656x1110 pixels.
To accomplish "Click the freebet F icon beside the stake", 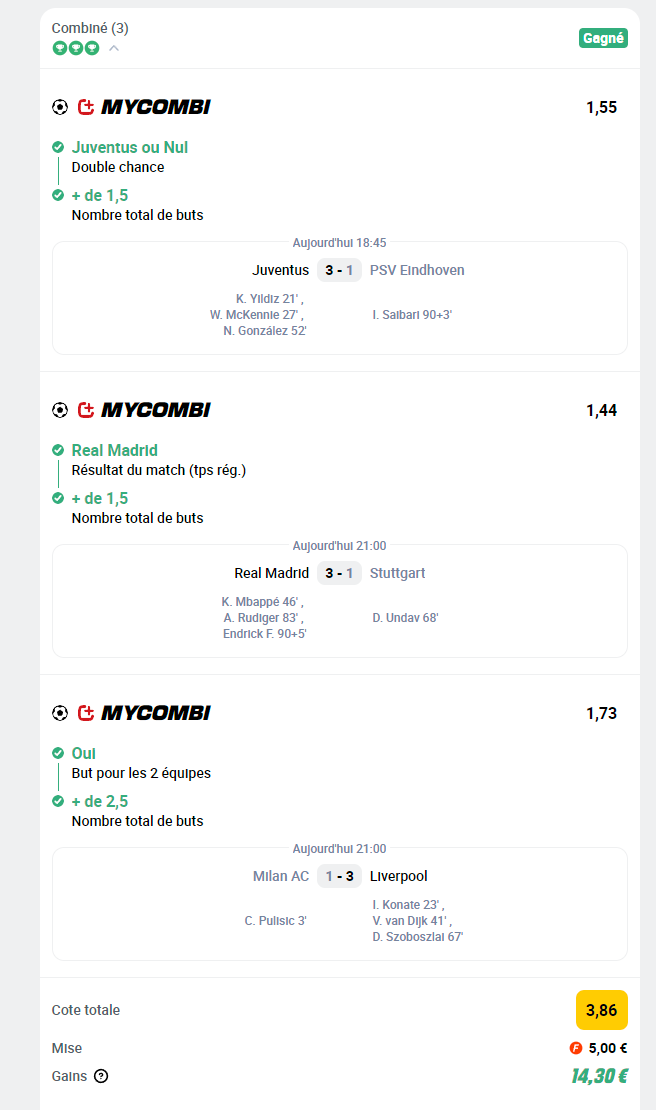I will (x=576, y=1048).
